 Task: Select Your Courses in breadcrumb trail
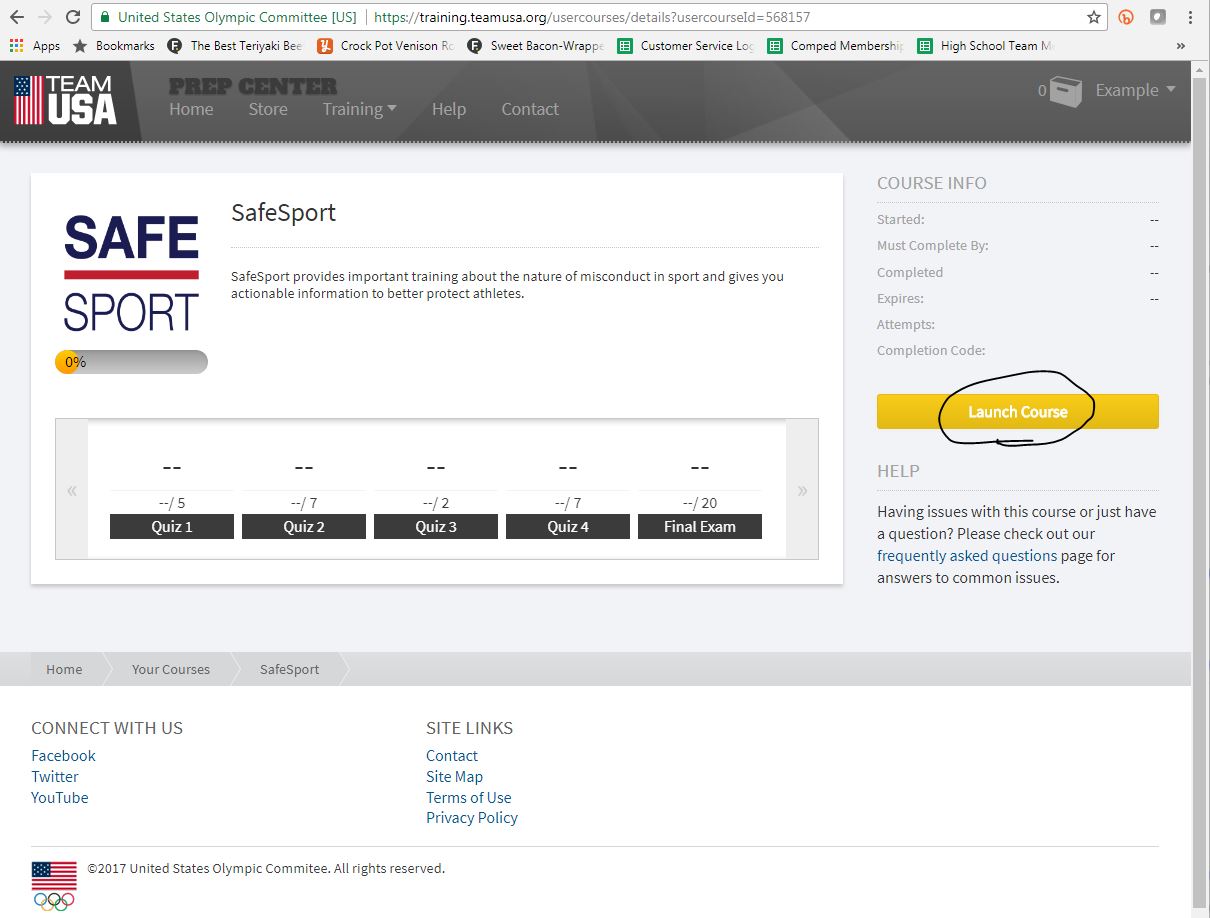pyautogui.click(x=171, y=669)
